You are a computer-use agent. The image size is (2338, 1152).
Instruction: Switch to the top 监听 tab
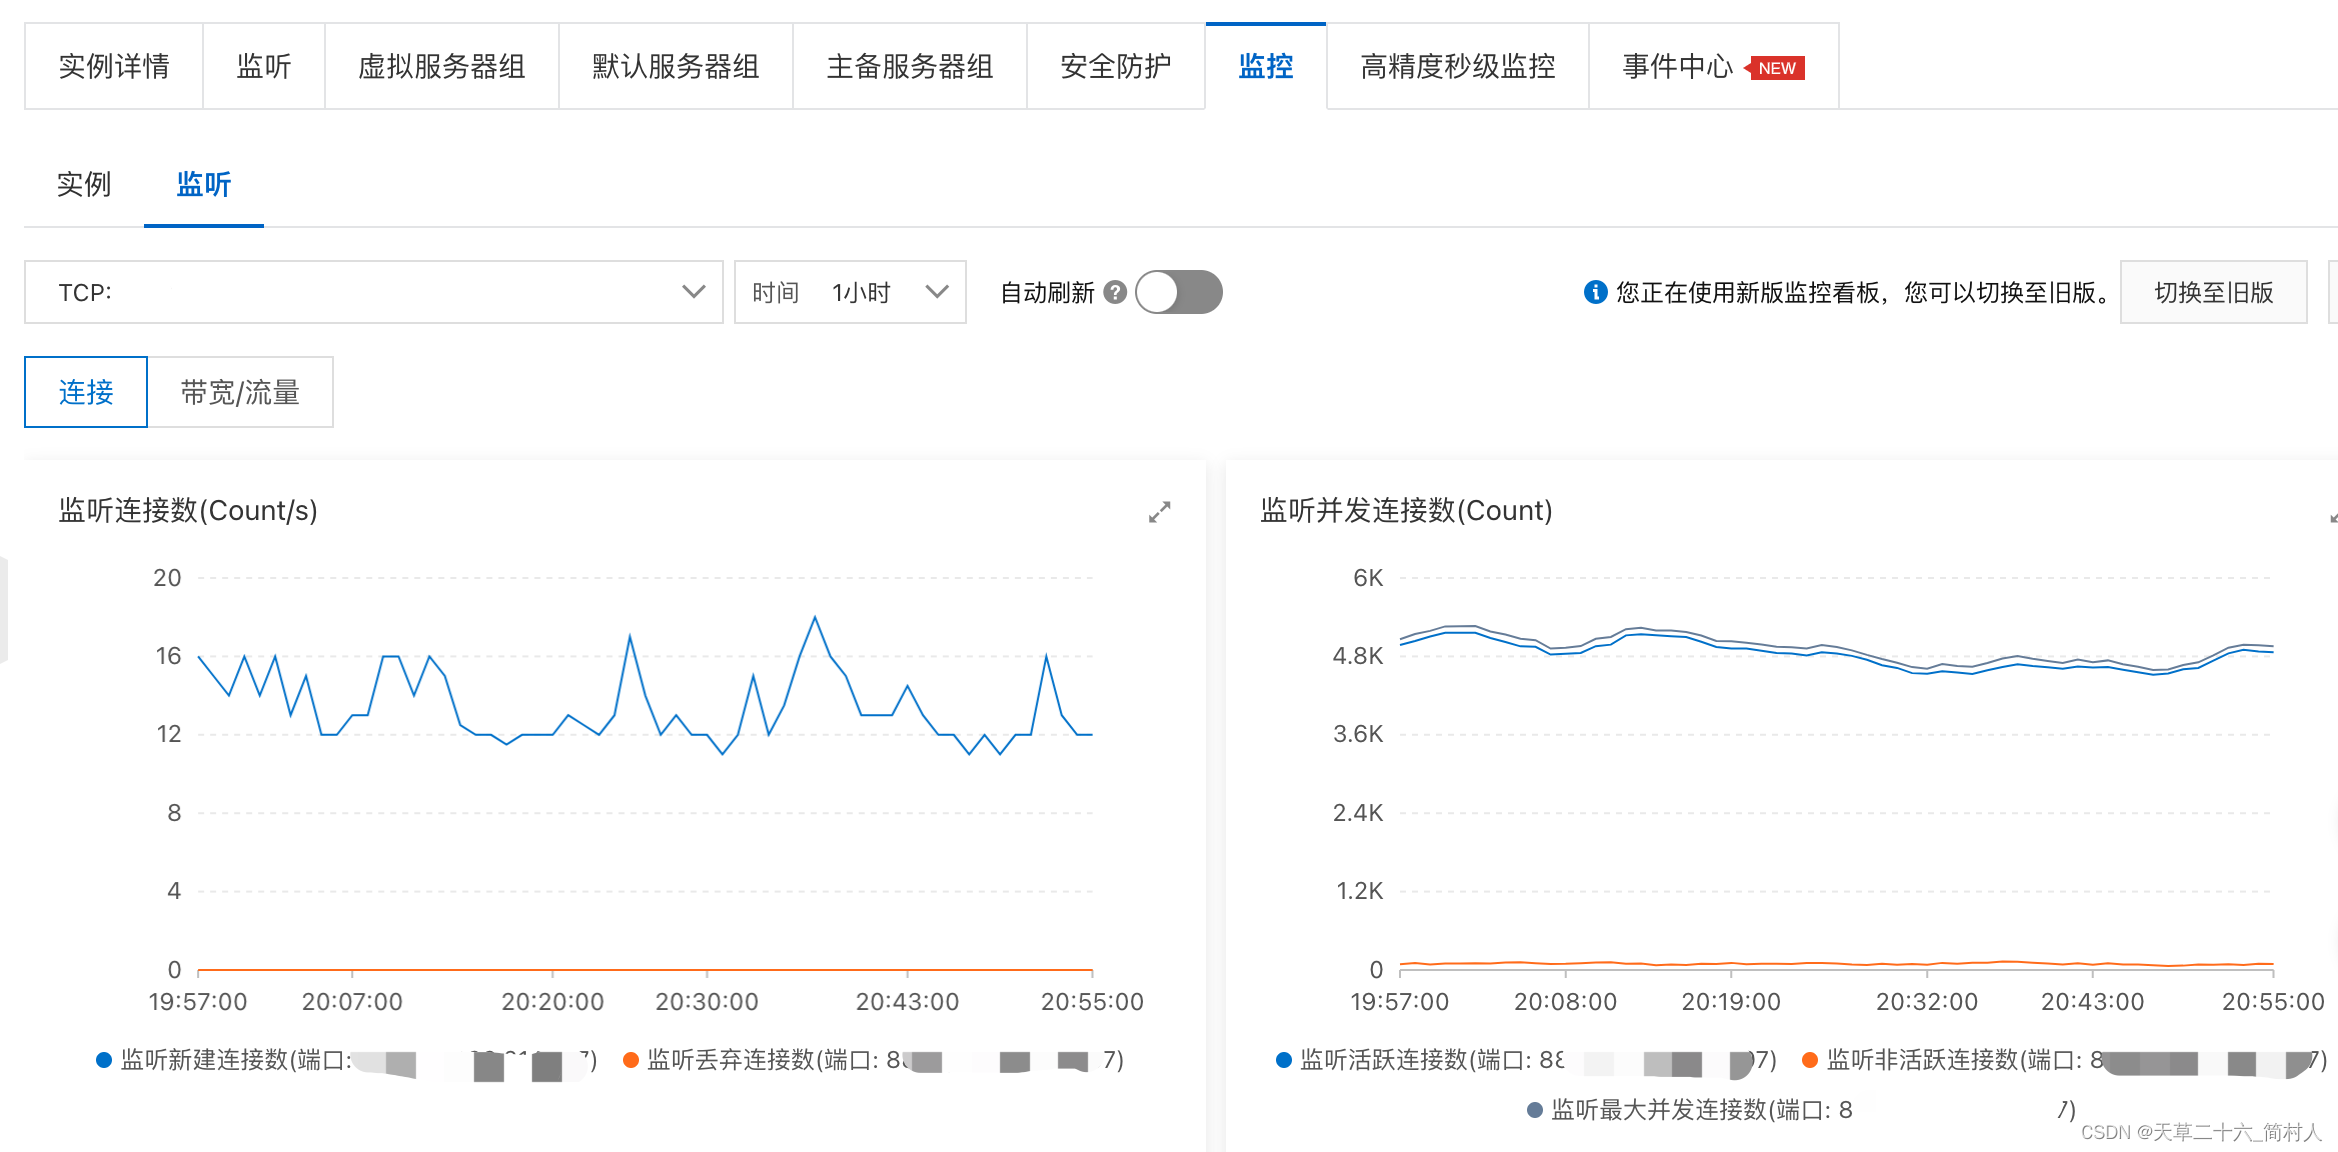point(264,67)
